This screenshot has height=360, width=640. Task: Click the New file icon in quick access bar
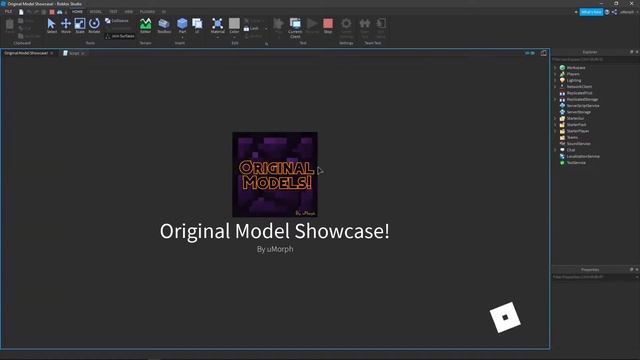(21, 12)
